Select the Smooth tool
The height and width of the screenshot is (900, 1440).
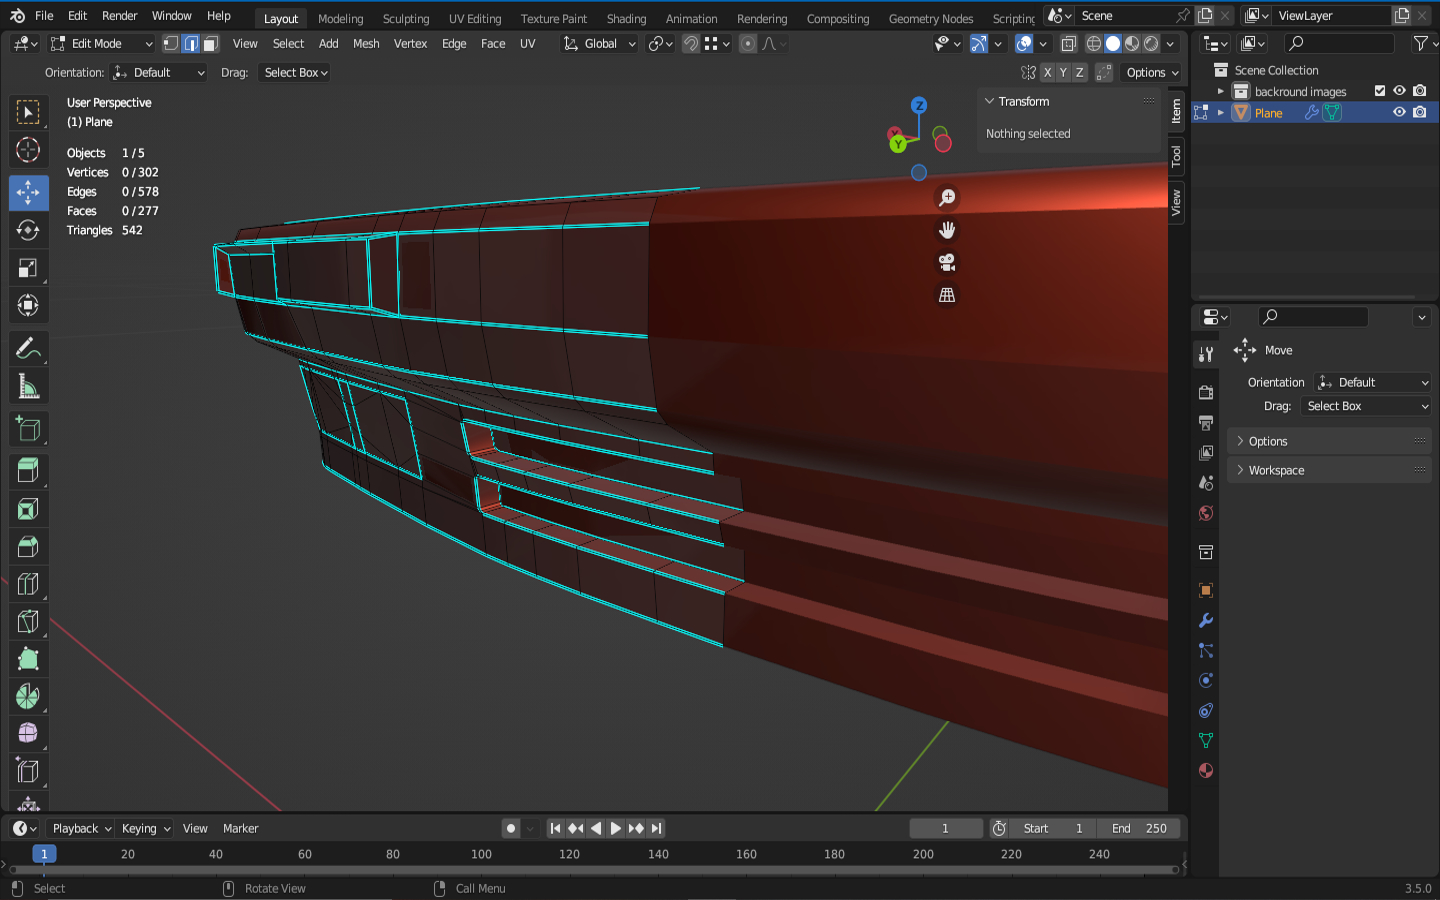(x=28, y=734)
